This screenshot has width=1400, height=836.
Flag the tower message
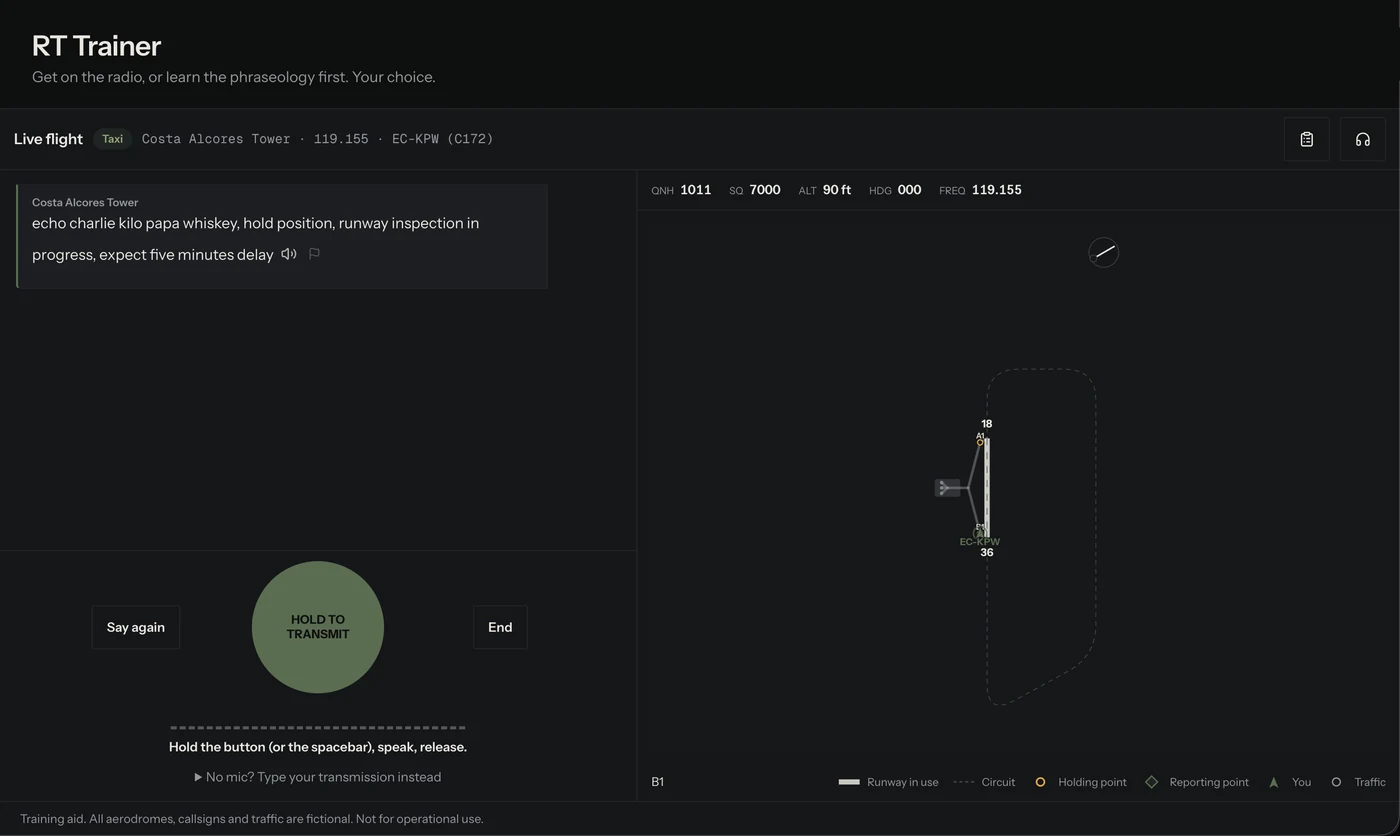coord(314,254)
